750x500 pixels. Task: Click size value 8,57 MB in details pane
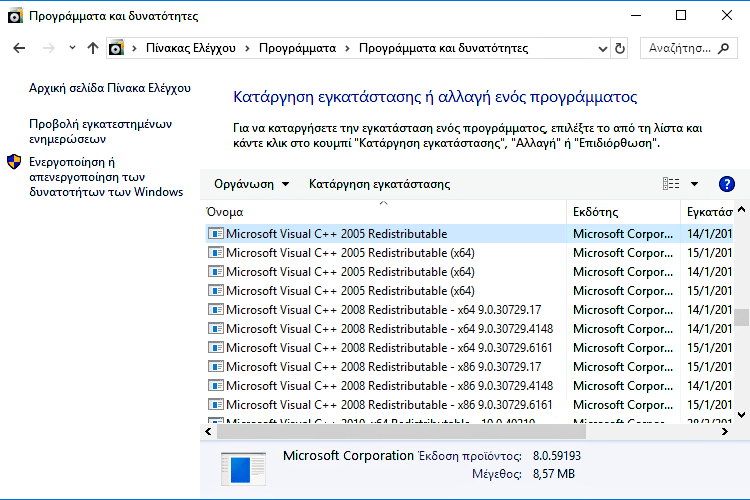pos(554,474)
